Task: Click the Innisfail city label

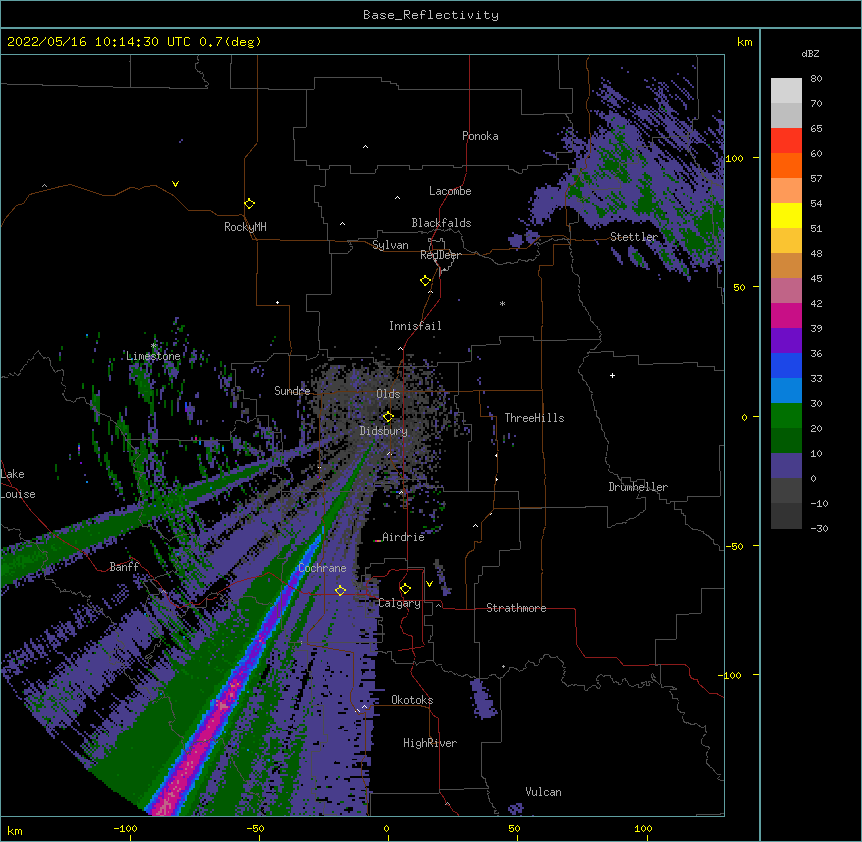Action: pos(415,326)
